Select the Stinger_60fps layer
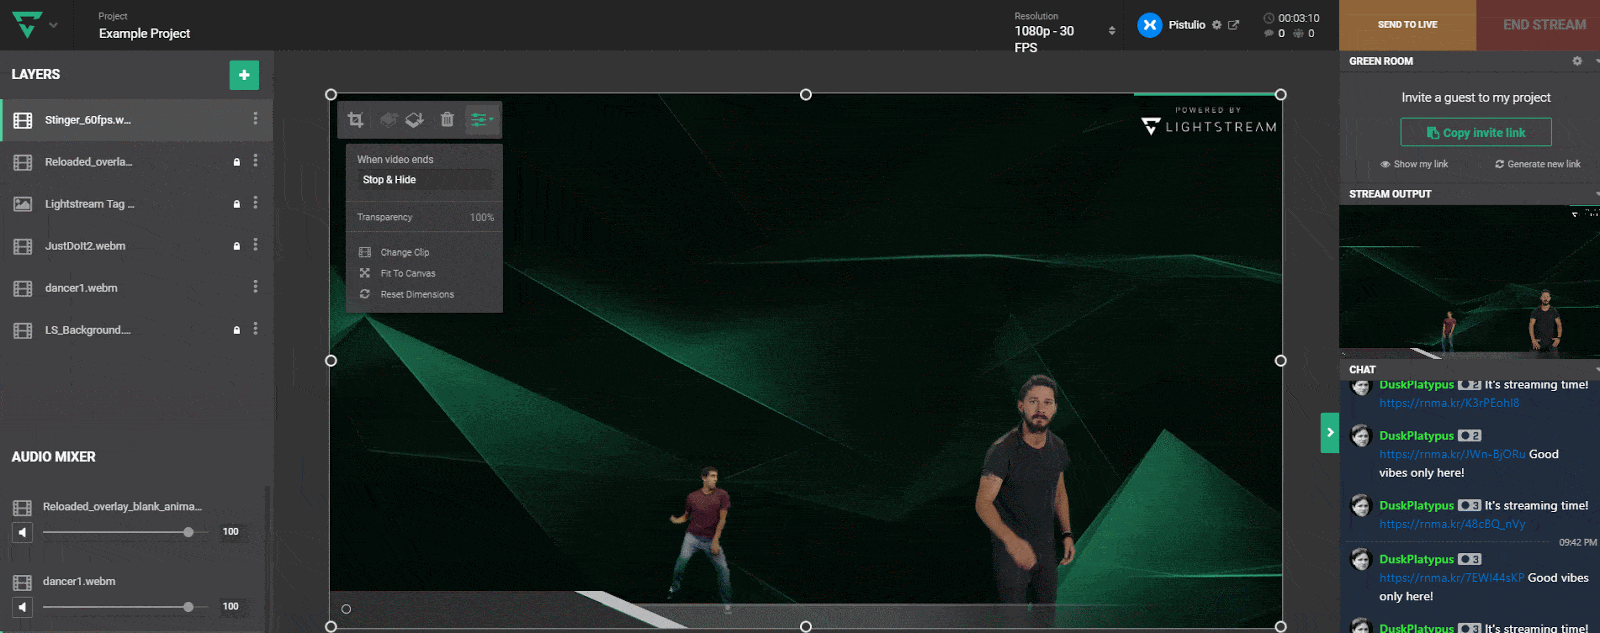 [136, 120]
